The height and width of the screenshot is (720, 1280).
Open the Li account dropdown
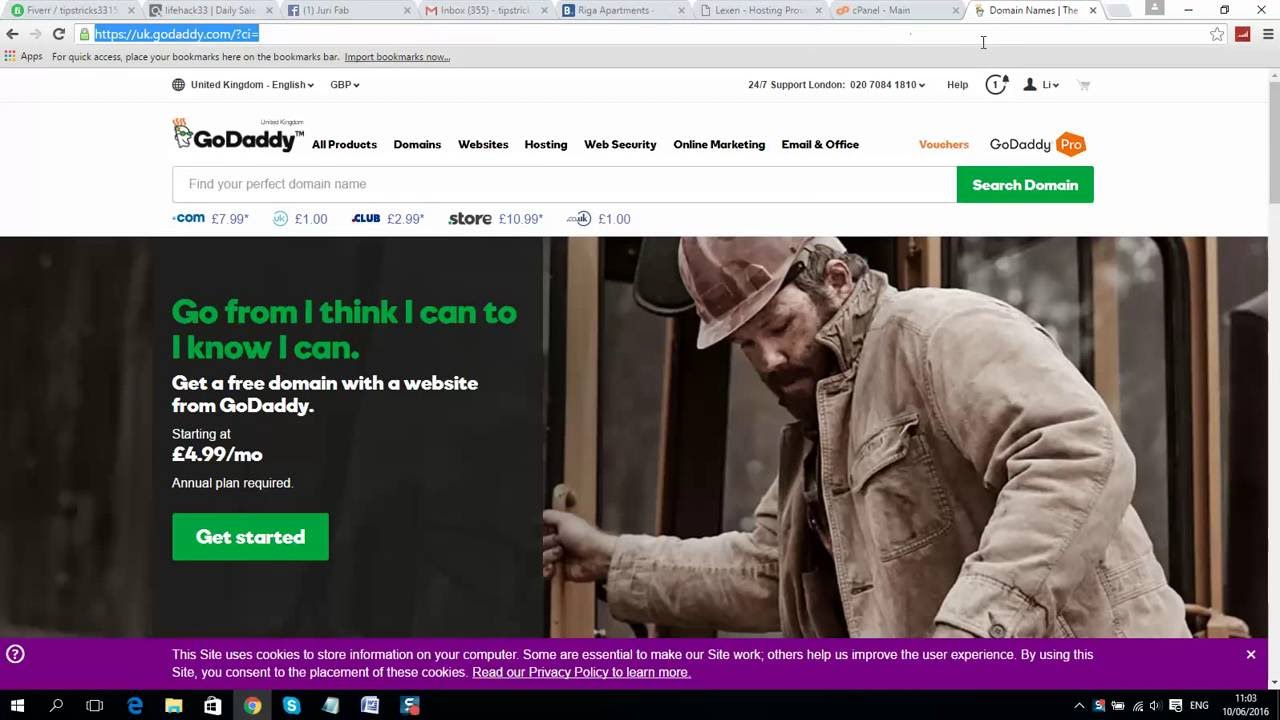[1041, 85]
